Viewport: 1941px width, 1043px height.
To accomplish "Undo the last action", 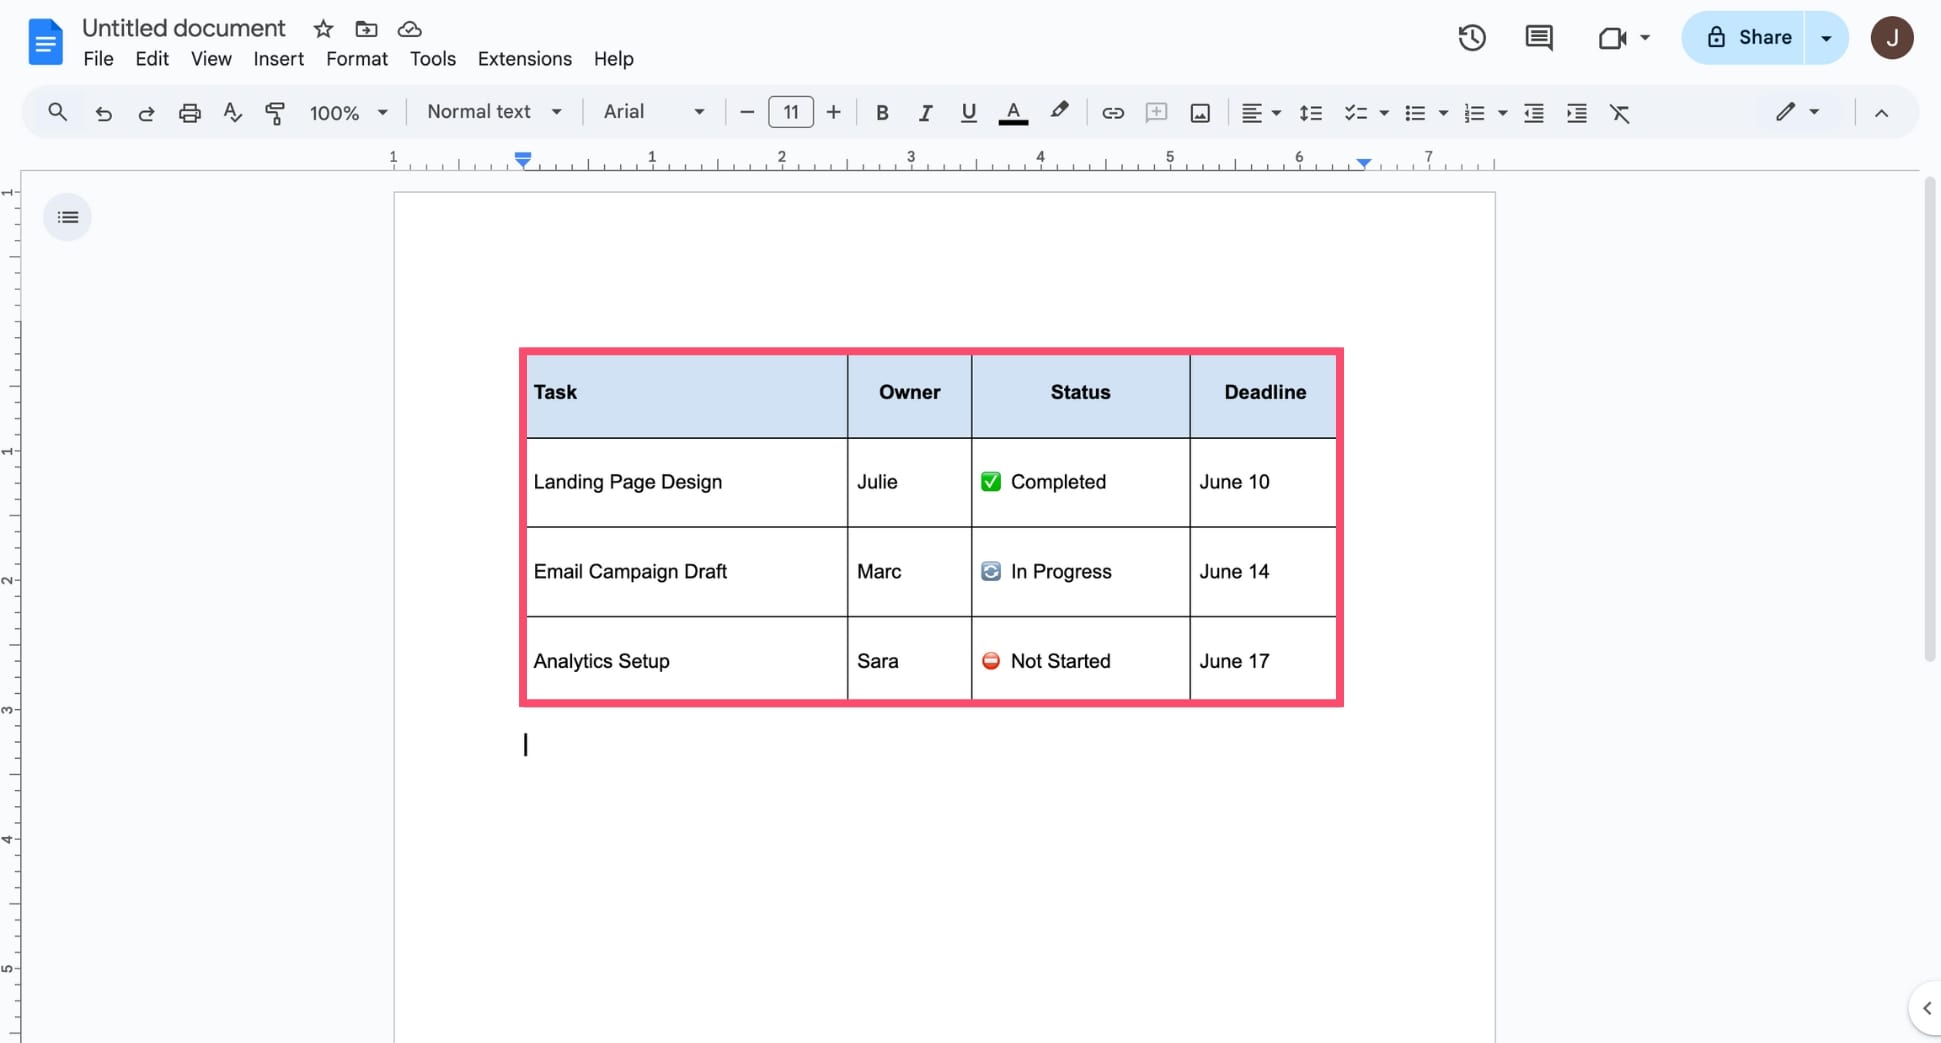I will (x=103, y=113).
